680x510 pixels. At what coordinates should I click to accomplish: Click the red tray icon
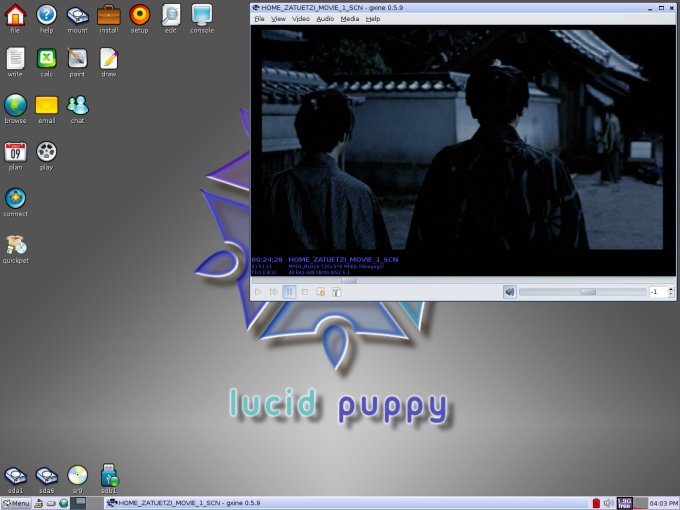[x=596, y=503]
